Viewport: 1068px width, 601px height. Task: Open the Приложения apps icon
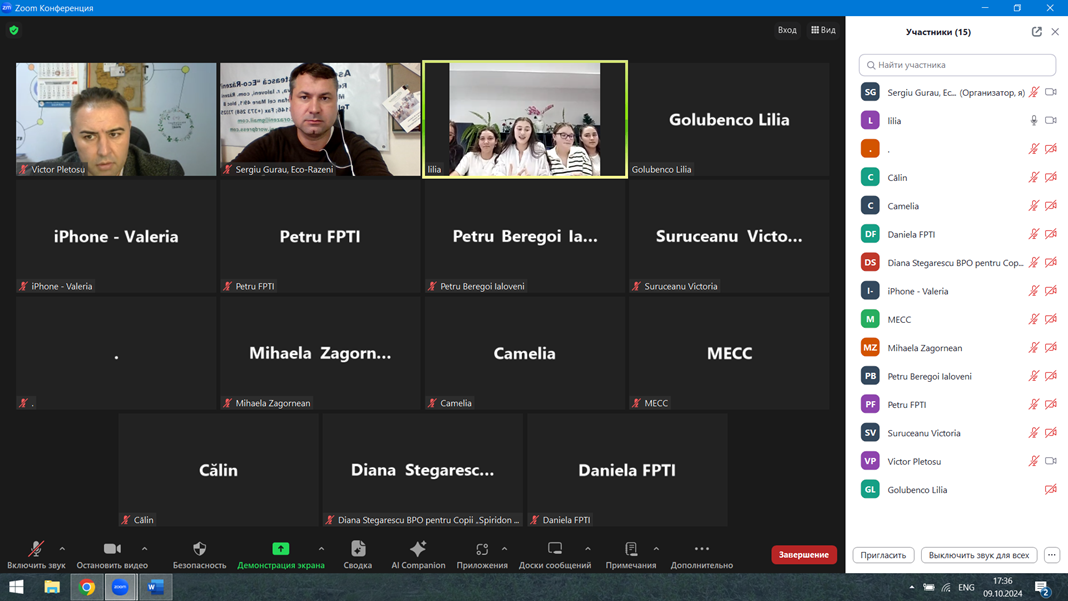[x=481, y=549]
